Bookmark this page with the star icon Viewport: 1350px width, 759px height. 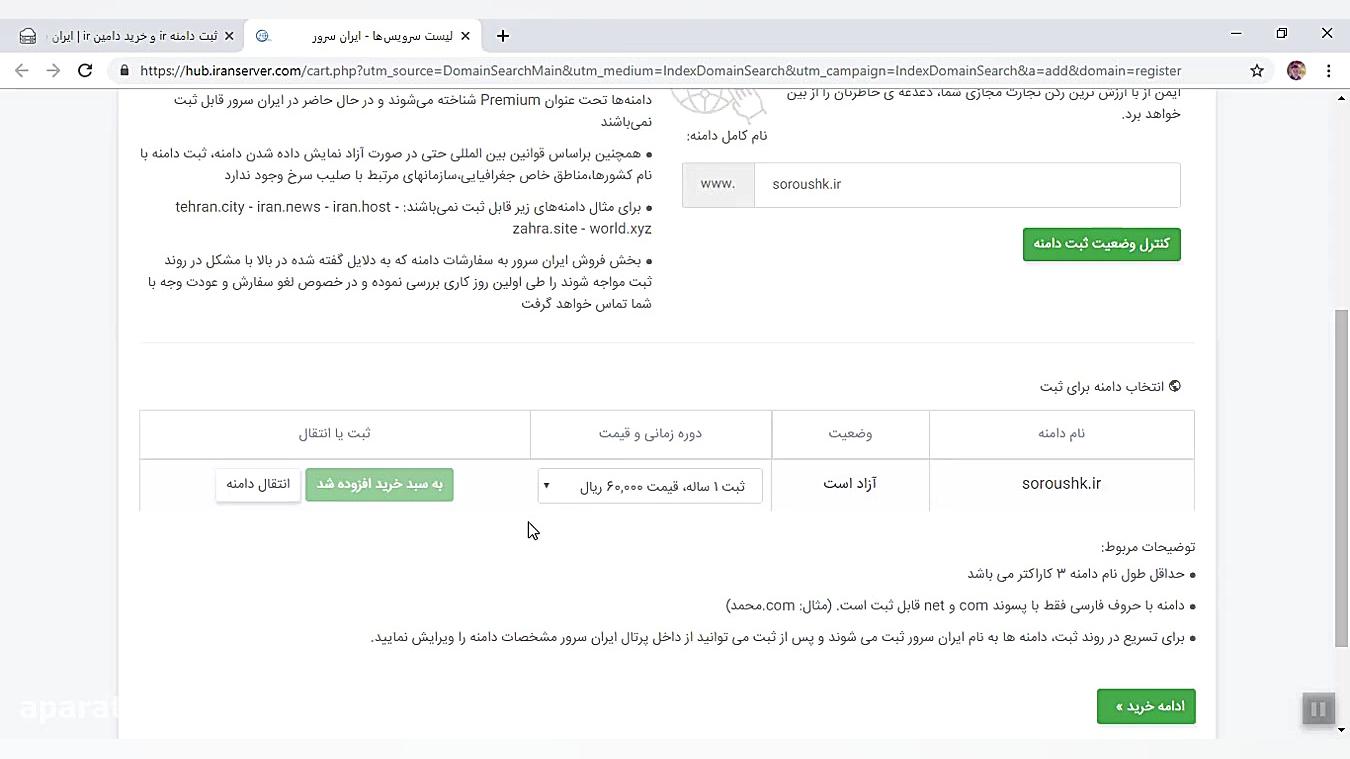tap(1255, 71)
